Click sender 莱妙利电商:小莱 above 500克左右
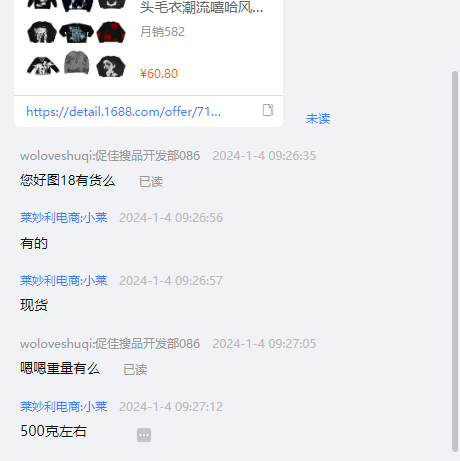The image size is (460, 461). (64, 407)
